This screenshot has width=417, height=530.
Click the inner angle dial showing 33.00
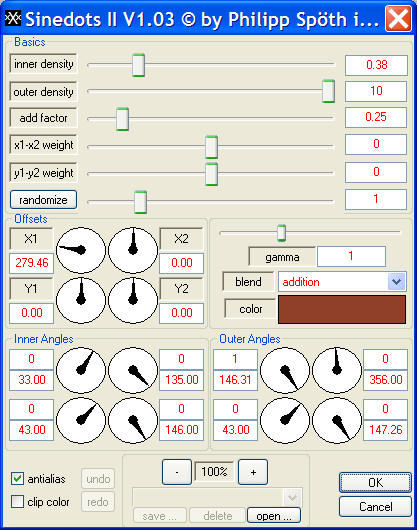coord(81,370)
